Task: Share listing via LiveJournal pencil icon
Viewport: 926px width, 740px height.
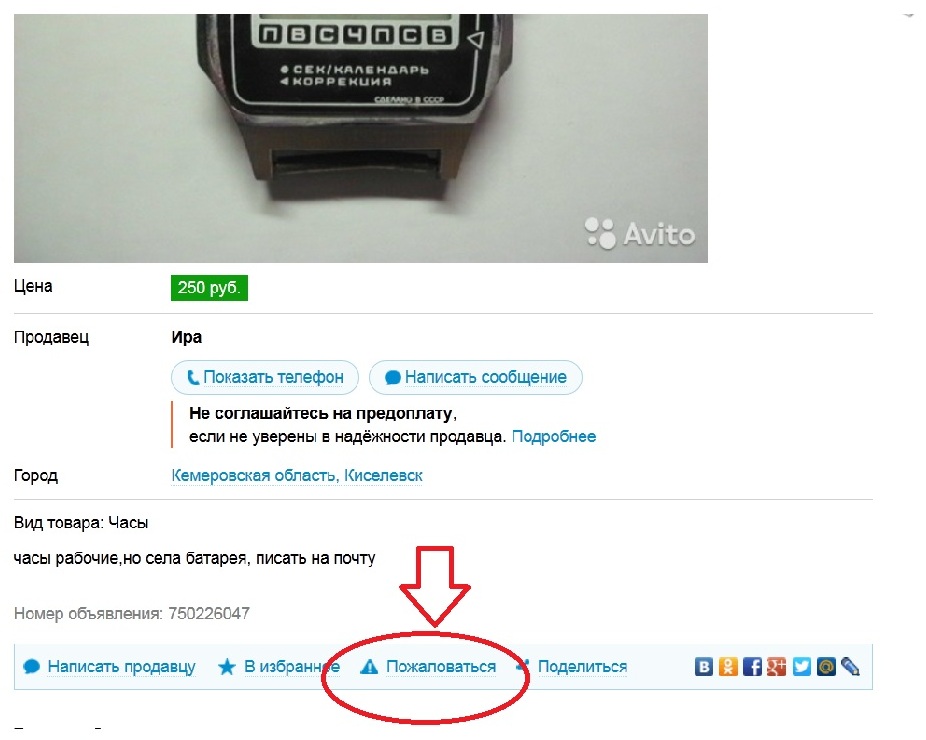Action: coord(850,667)
